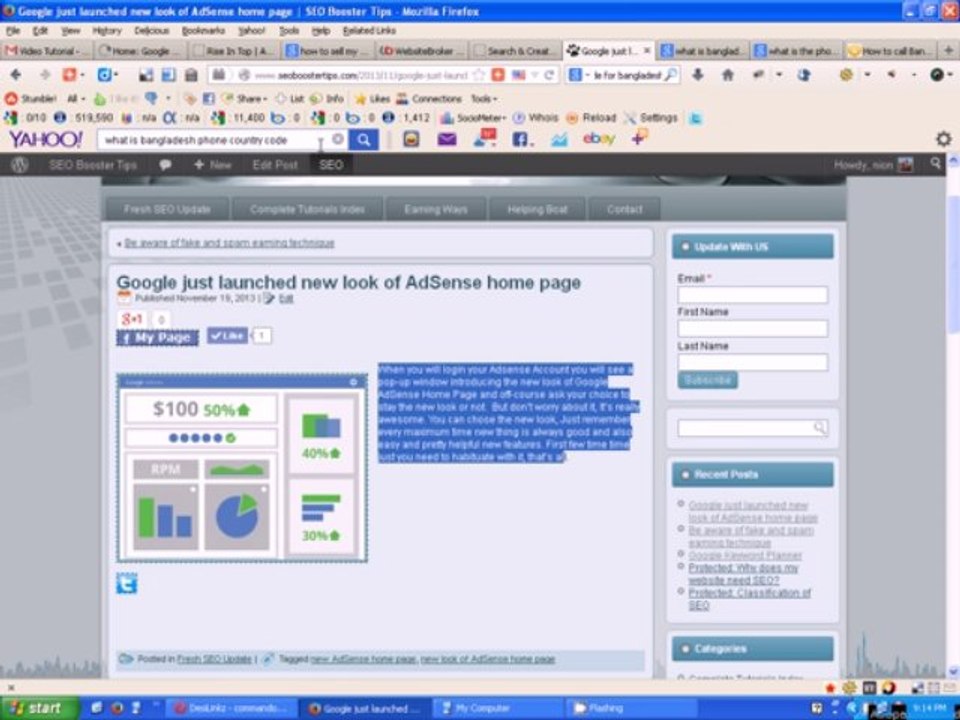Click Edit Post in the admin bar
The width and height of the screenshot is (960, 720).
(275, 165)
